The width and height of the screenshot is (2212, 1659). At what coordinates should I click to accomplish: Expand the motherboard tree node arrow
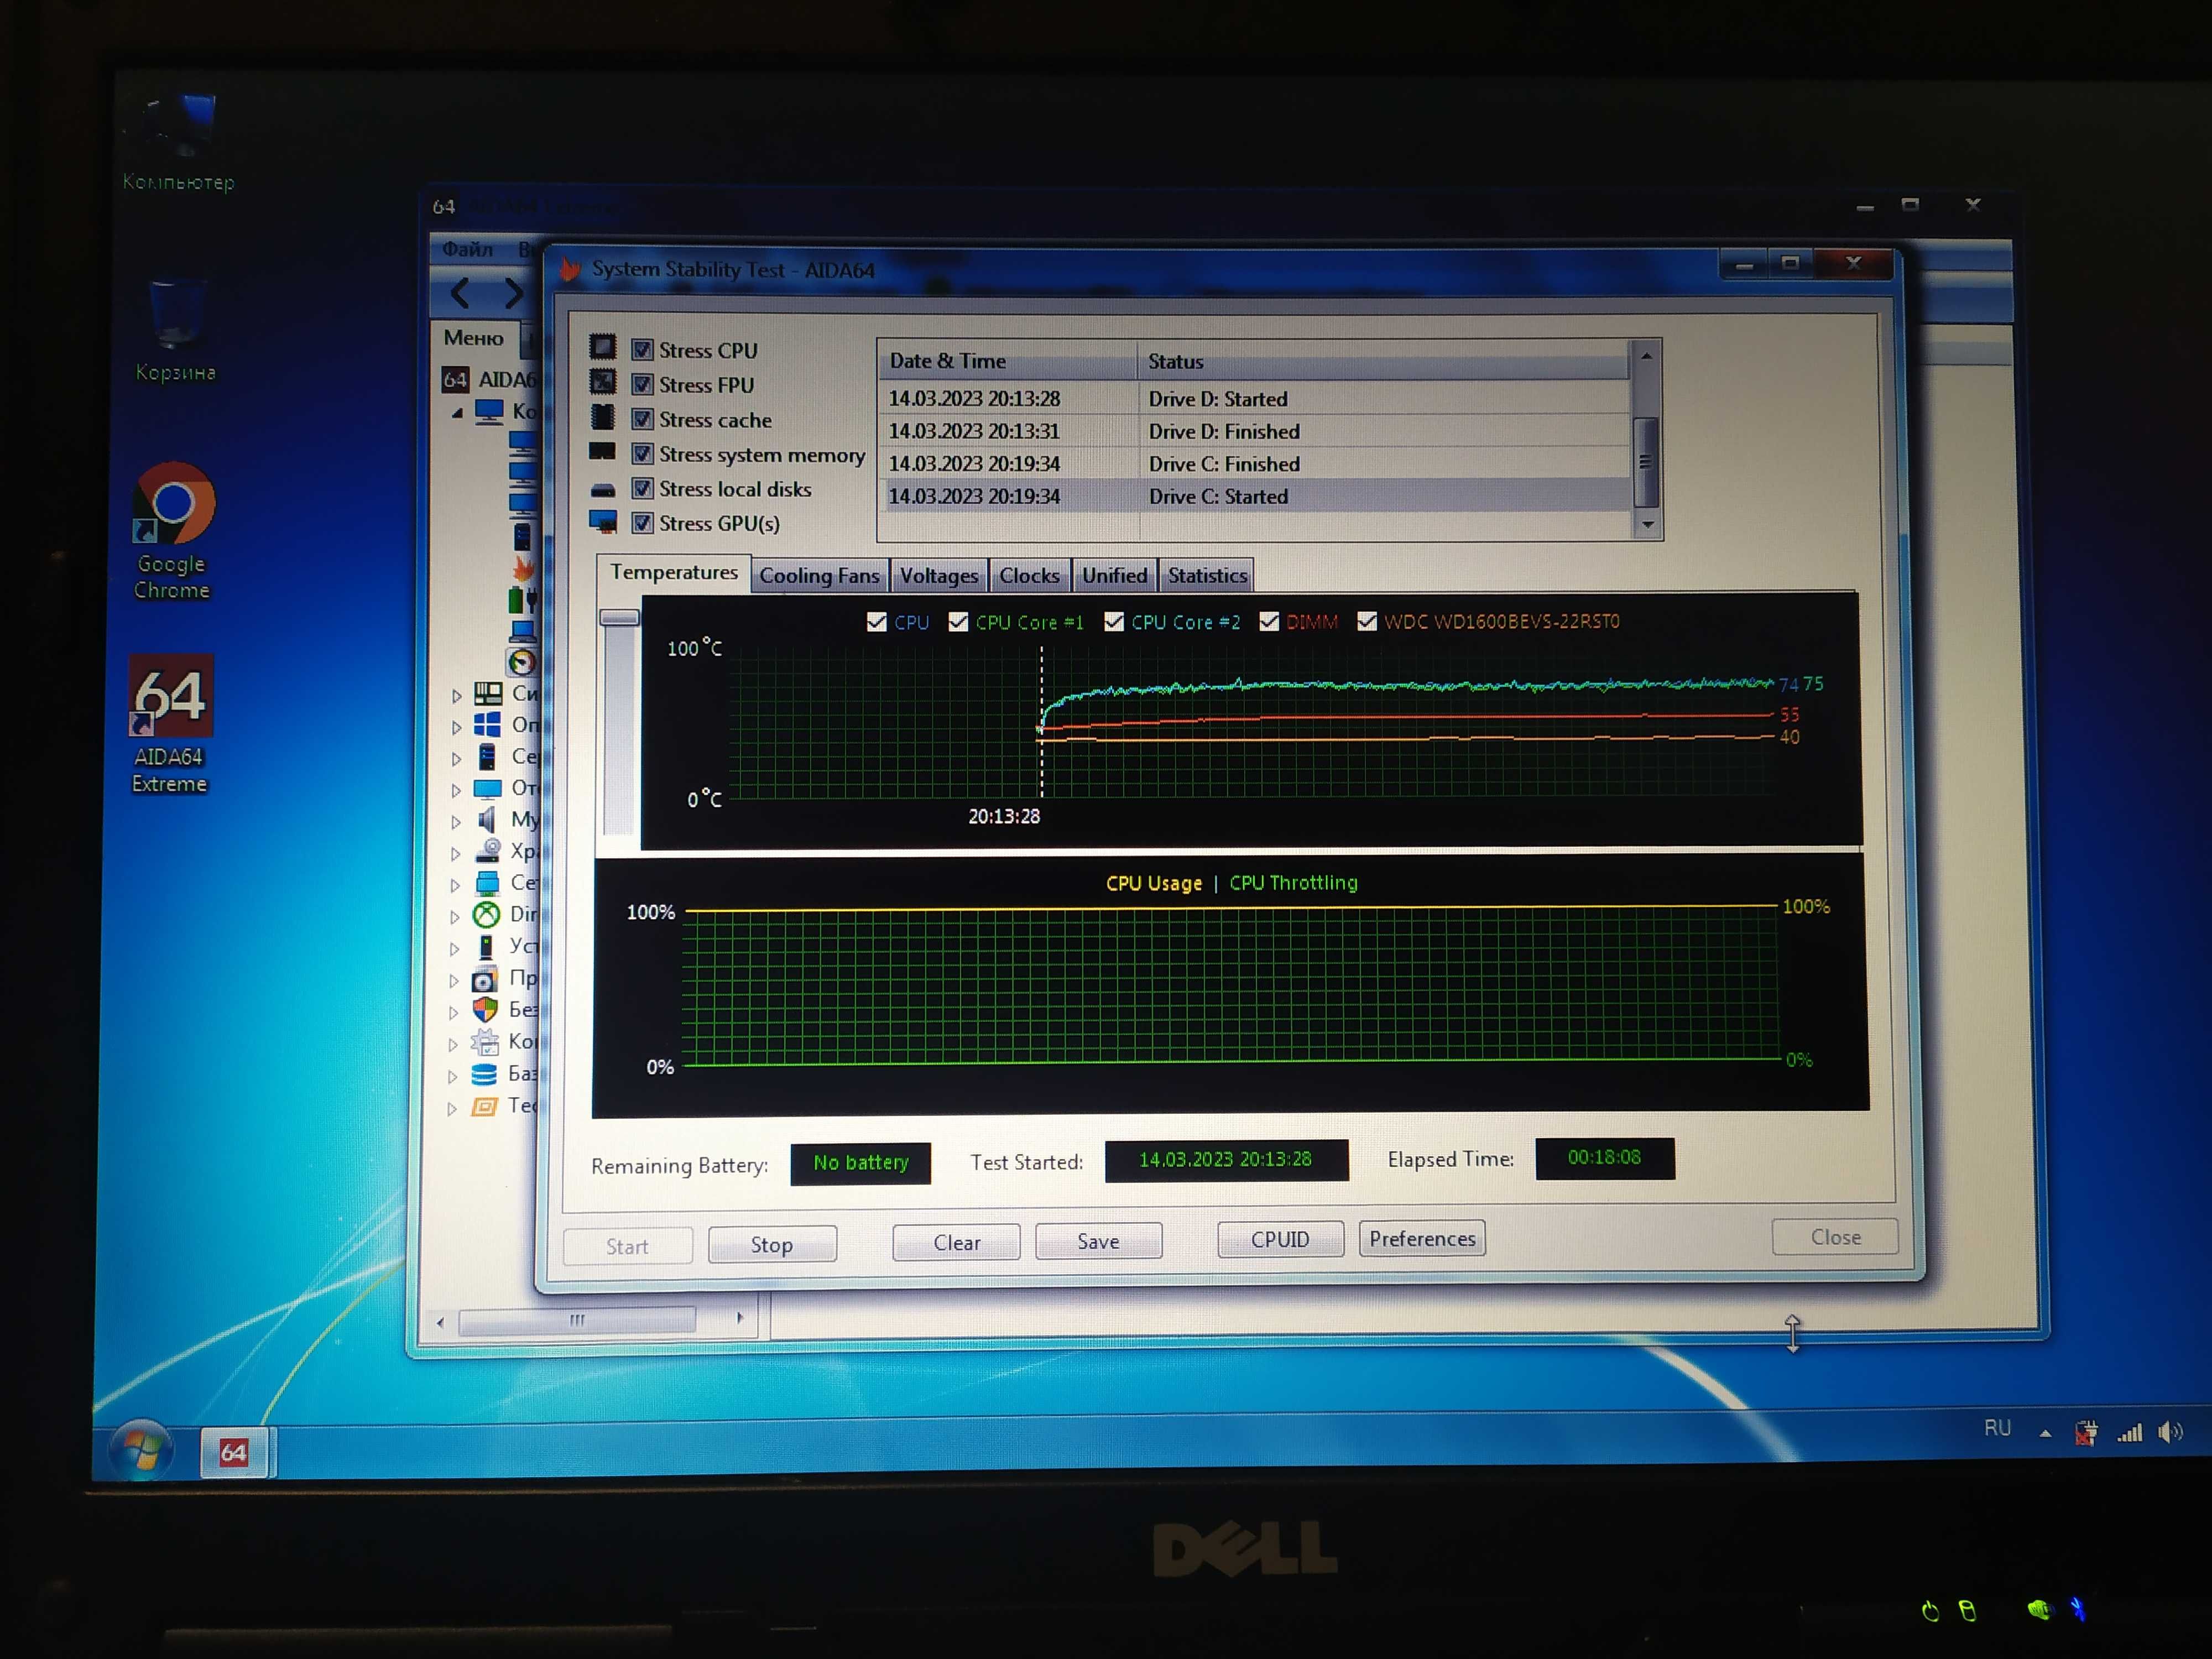pyautogui.click(x=456, y=695)
